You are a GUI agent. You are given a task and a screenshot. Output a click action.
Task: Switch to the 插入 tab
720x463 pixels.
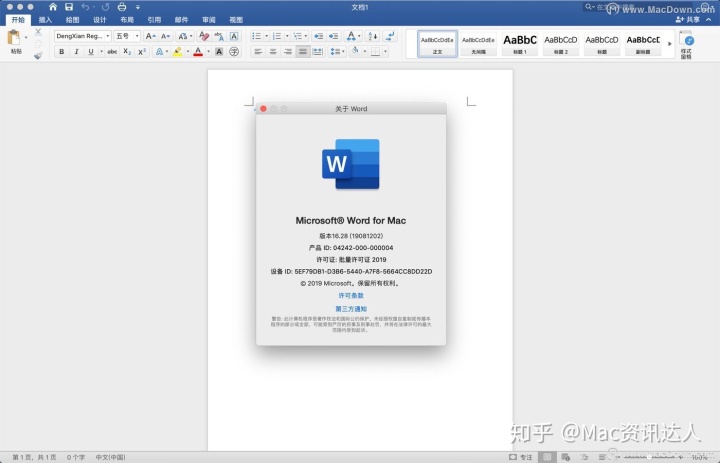click(45, 20)
